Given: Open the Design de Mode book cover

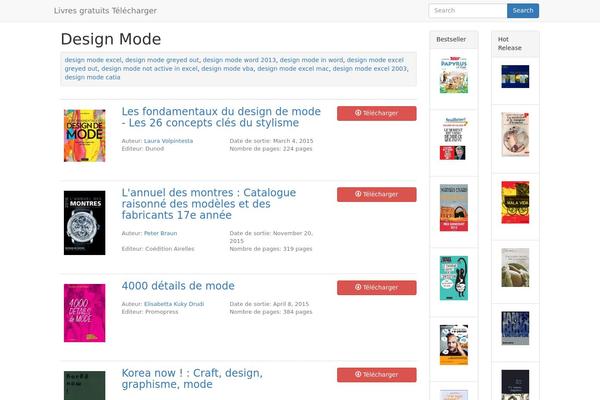Looking at the screenshot, I should pos(85,136).
